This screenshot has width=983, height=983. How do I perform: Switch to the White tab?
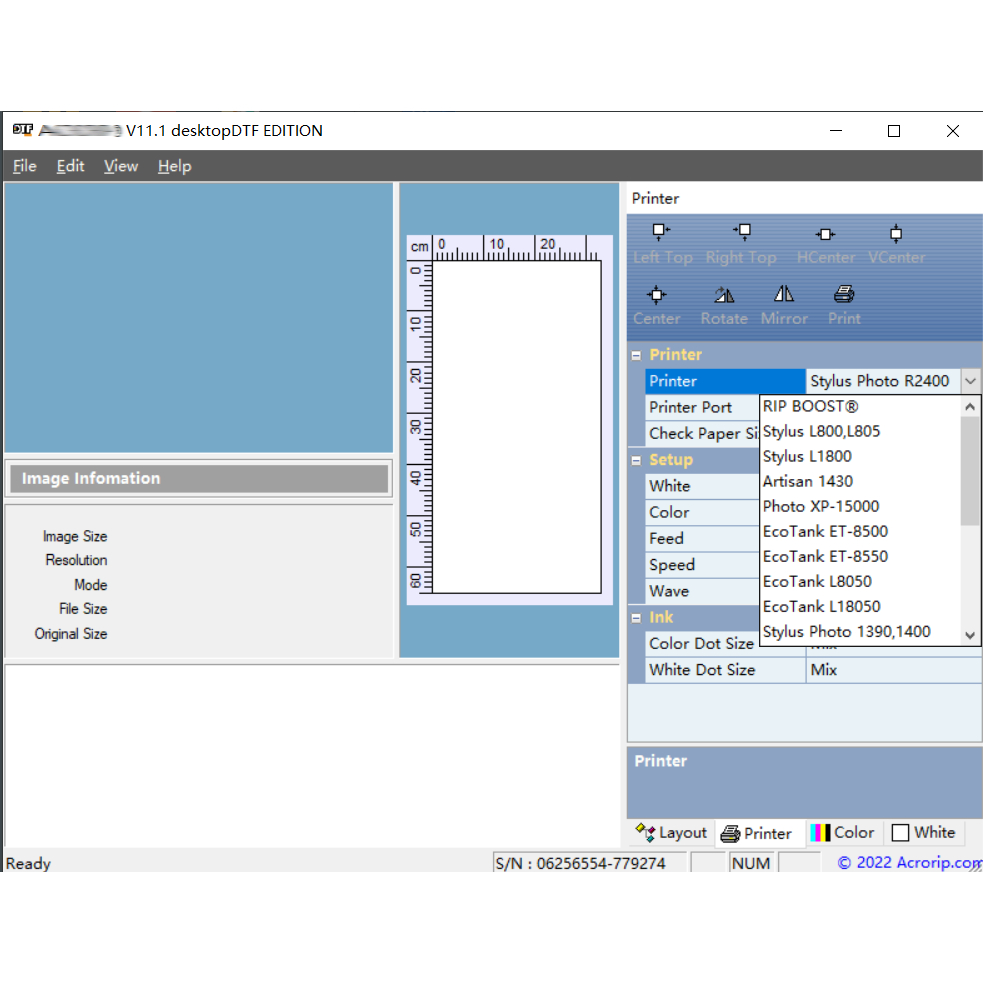[x=923, y=832]
